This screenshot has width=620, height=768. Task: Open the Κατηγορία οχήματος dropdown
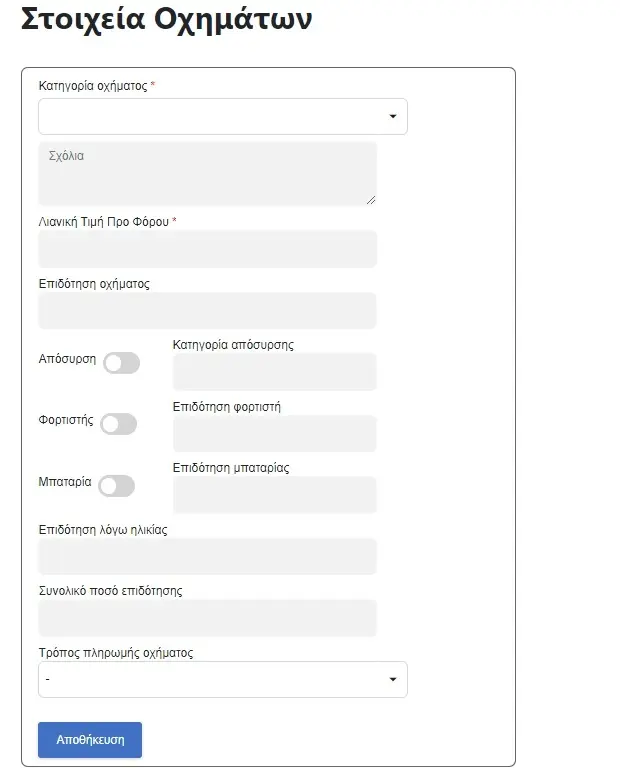coord(222,116)
